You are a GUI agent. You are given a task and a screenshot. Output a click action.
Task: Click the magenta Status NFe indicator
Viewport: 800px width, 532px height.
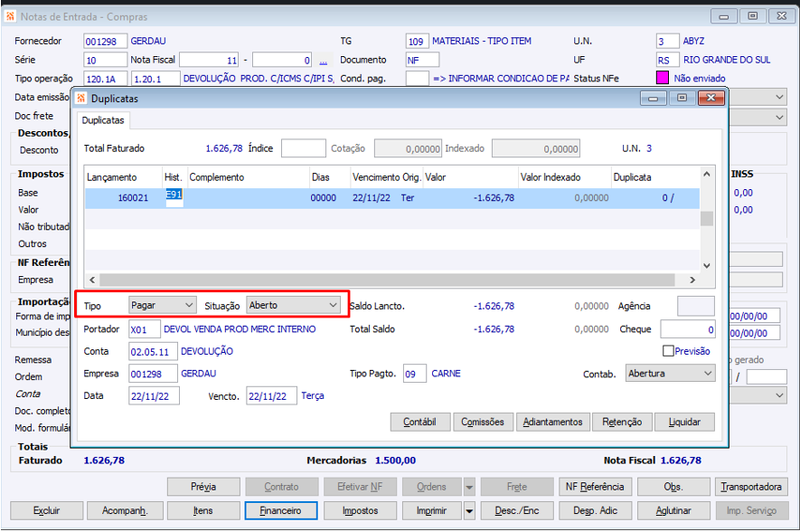click(662, 78)
